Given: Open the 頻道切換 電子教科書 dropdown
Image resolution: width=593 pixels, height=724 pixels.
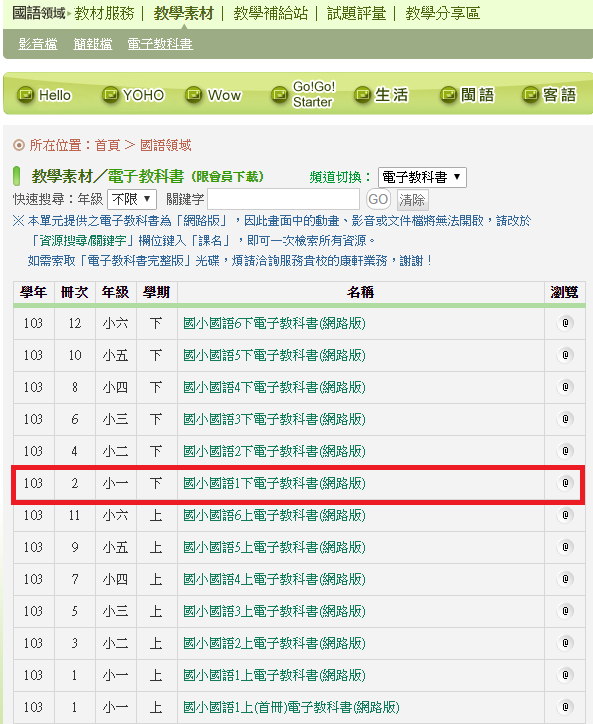Looking at the screenshot, I should point(422,177).
